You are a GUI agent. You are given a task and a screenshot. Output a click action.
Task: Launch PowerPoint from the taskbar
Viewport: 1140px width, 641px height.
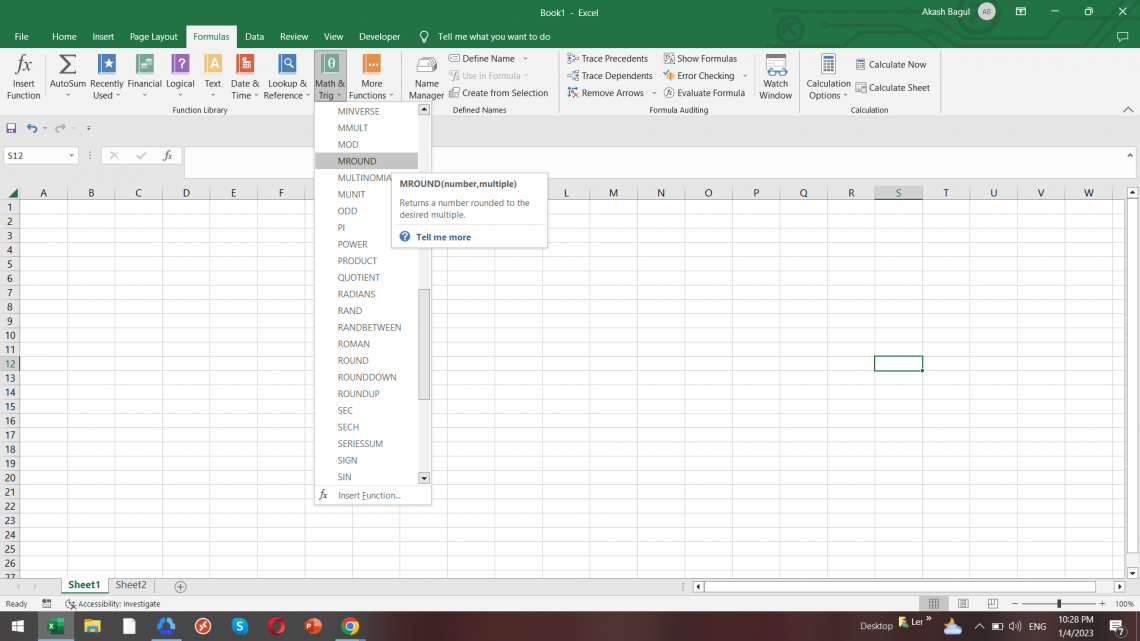(x=313, y=626)
